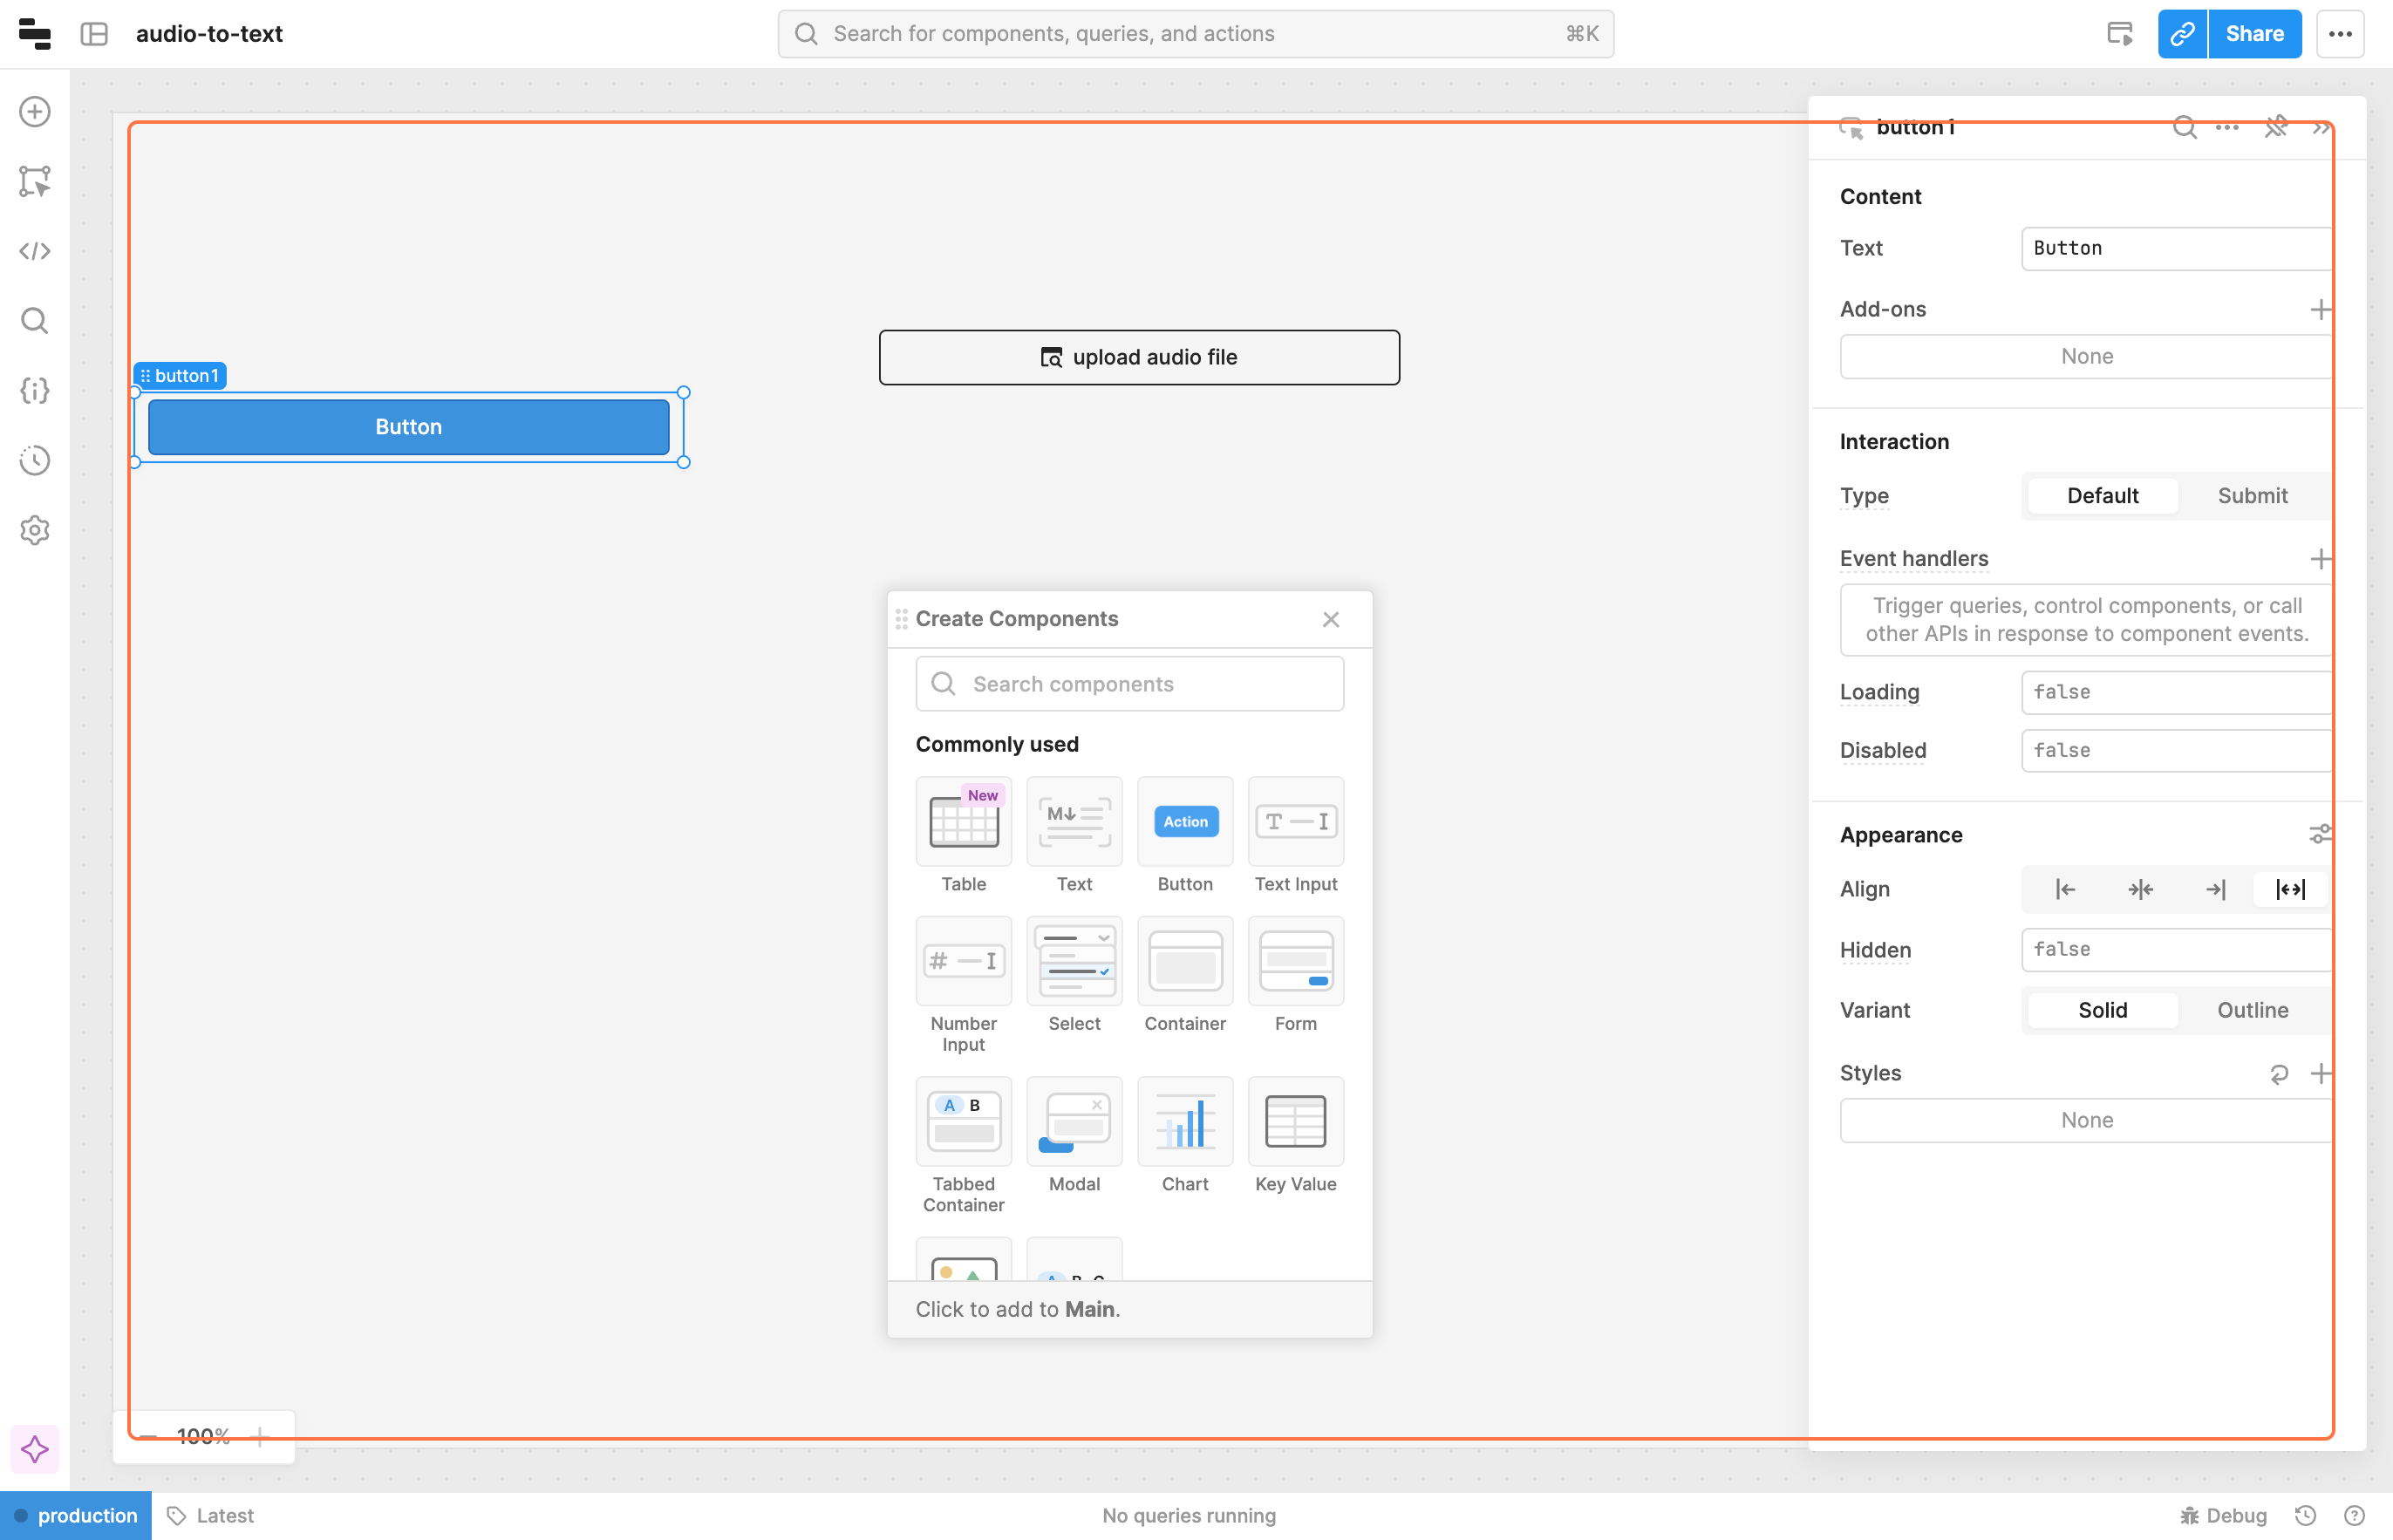This screenshot has height=1540, width=2393.
Task: Set Align to center option
Action: 2140,889
